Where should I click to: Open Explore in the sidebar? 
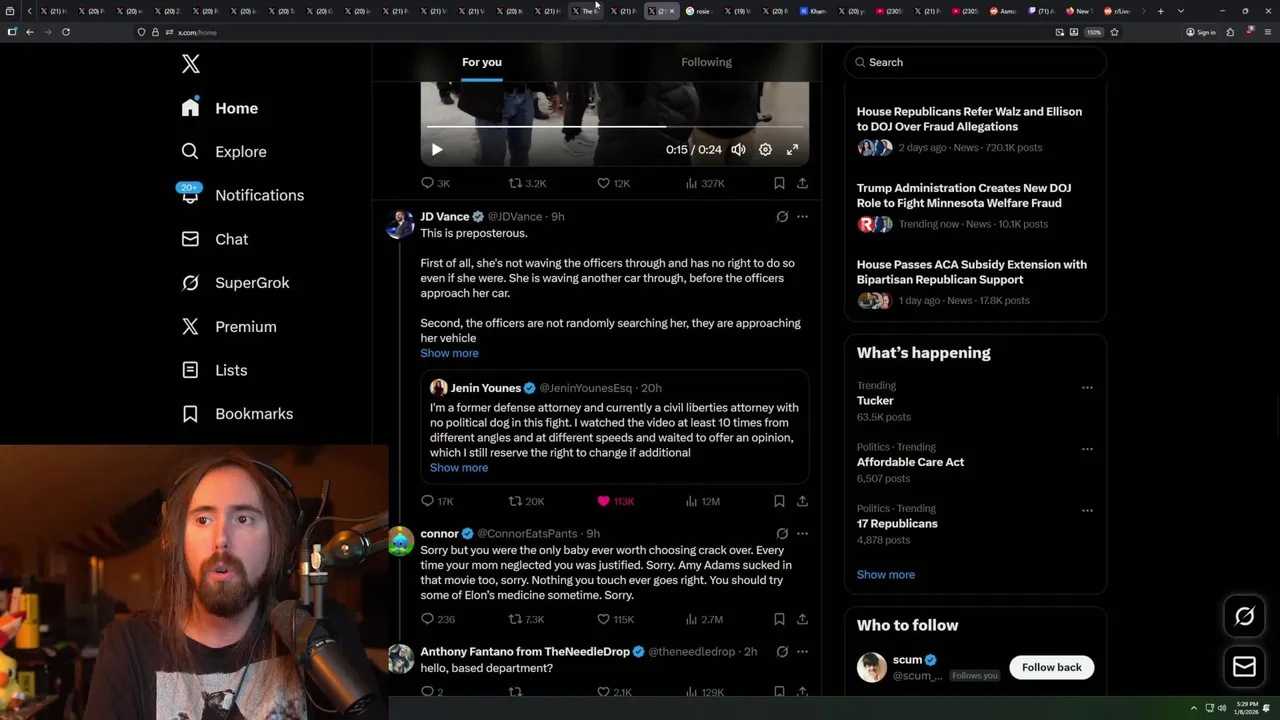tap(224, 152)
